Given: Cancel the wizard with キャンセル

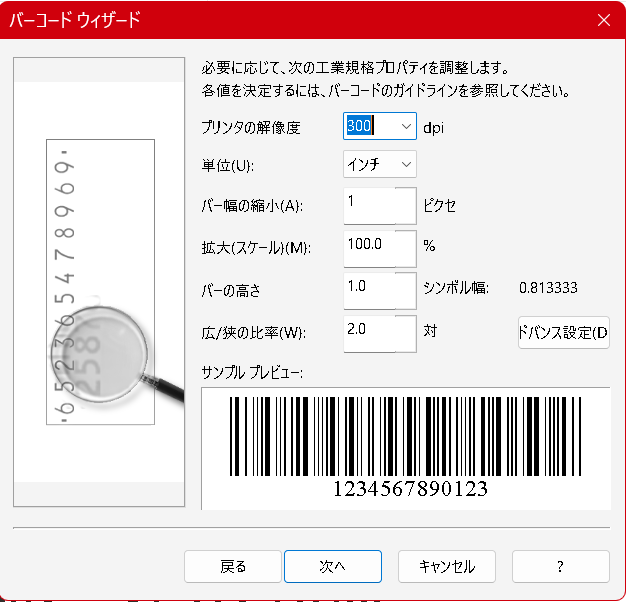Looking at the screenshot, I should click(446, 566).
